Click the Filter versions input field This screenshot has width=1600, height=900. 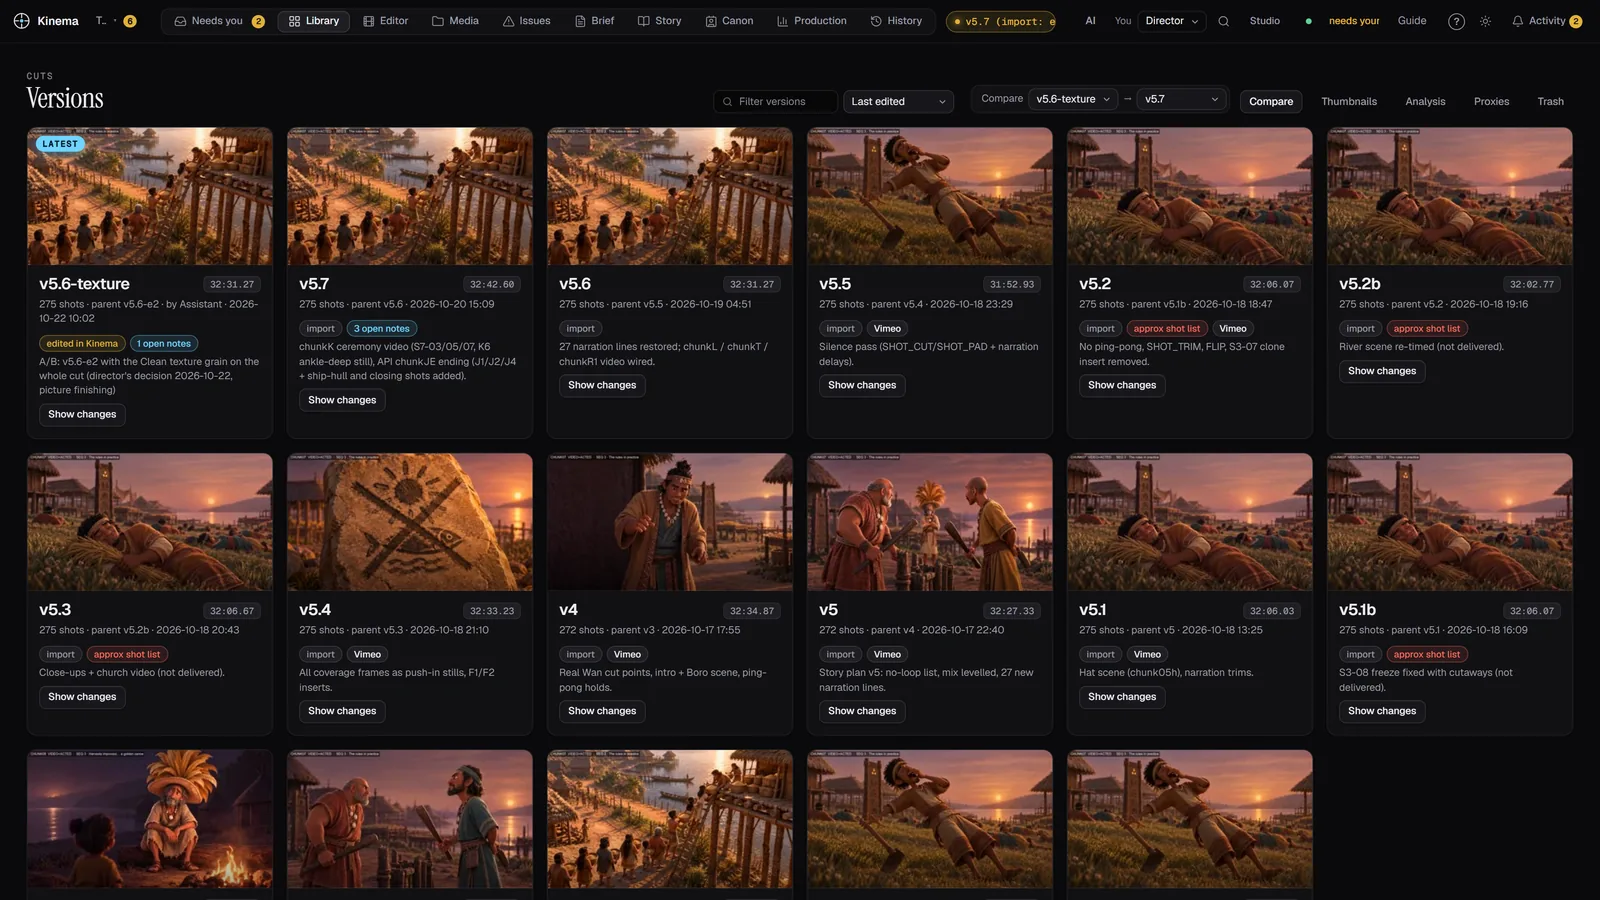[775, 101]
